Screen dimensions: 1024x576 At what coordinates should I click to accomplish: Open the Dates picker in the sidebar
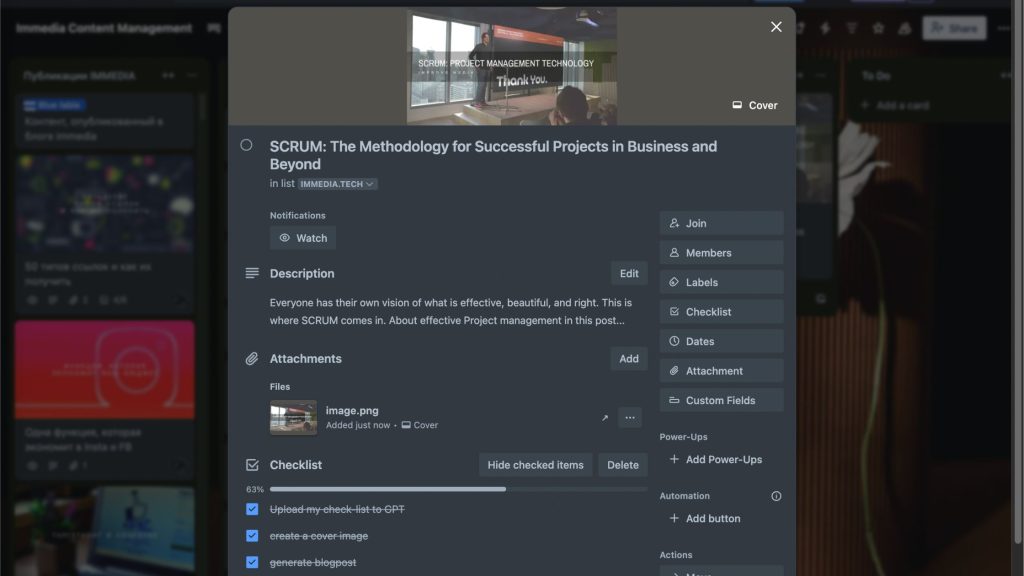721,341
